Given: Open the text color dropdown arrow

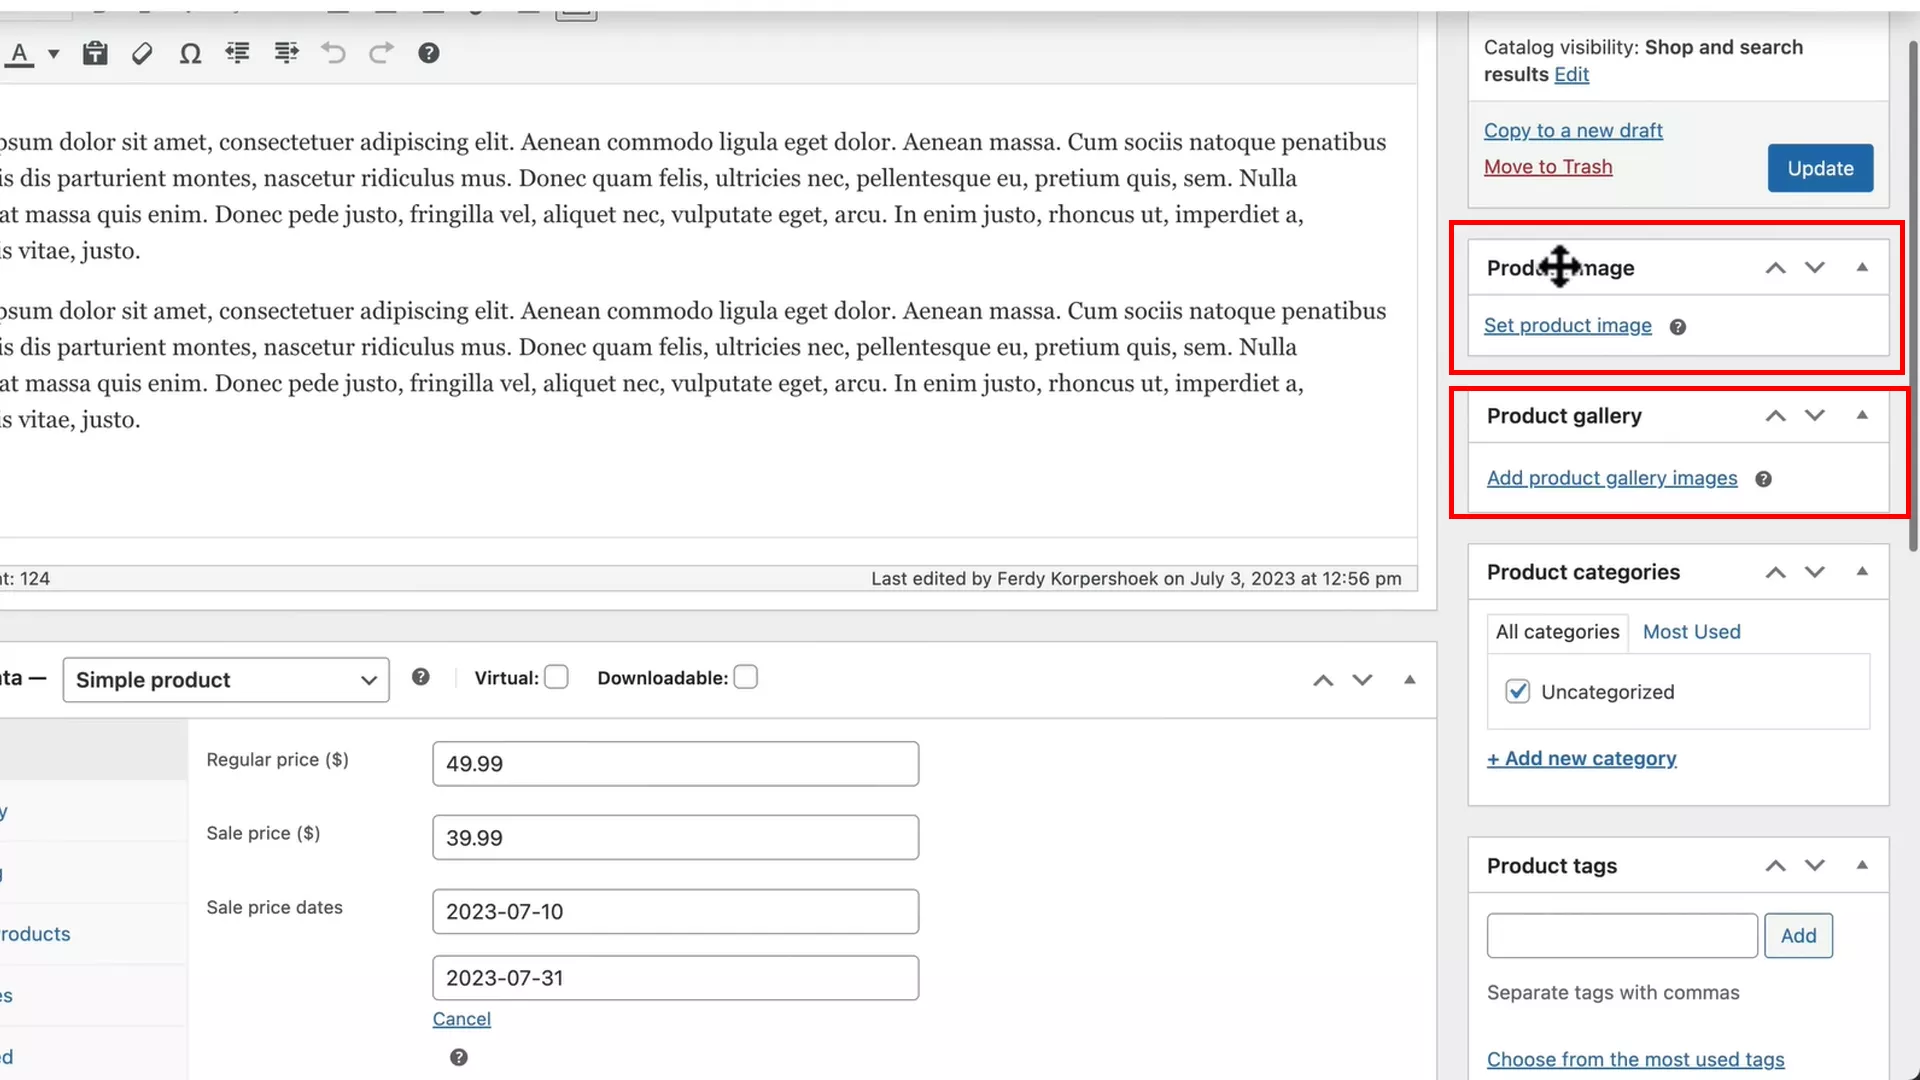Looking at the screenshot, I should pos(54,54).
